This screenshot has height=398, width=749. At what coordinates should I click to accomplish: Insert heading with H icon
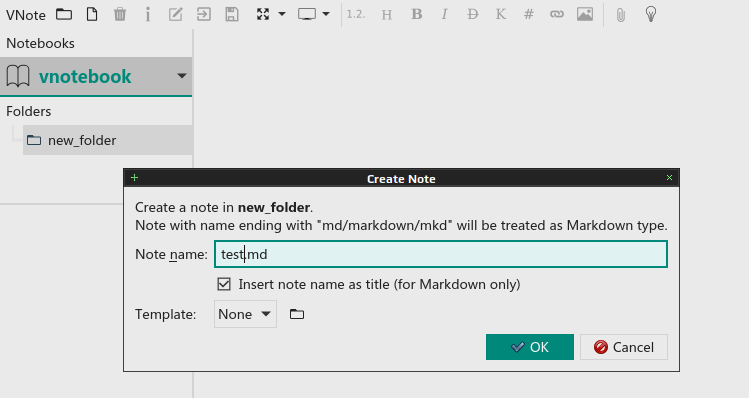387,15
